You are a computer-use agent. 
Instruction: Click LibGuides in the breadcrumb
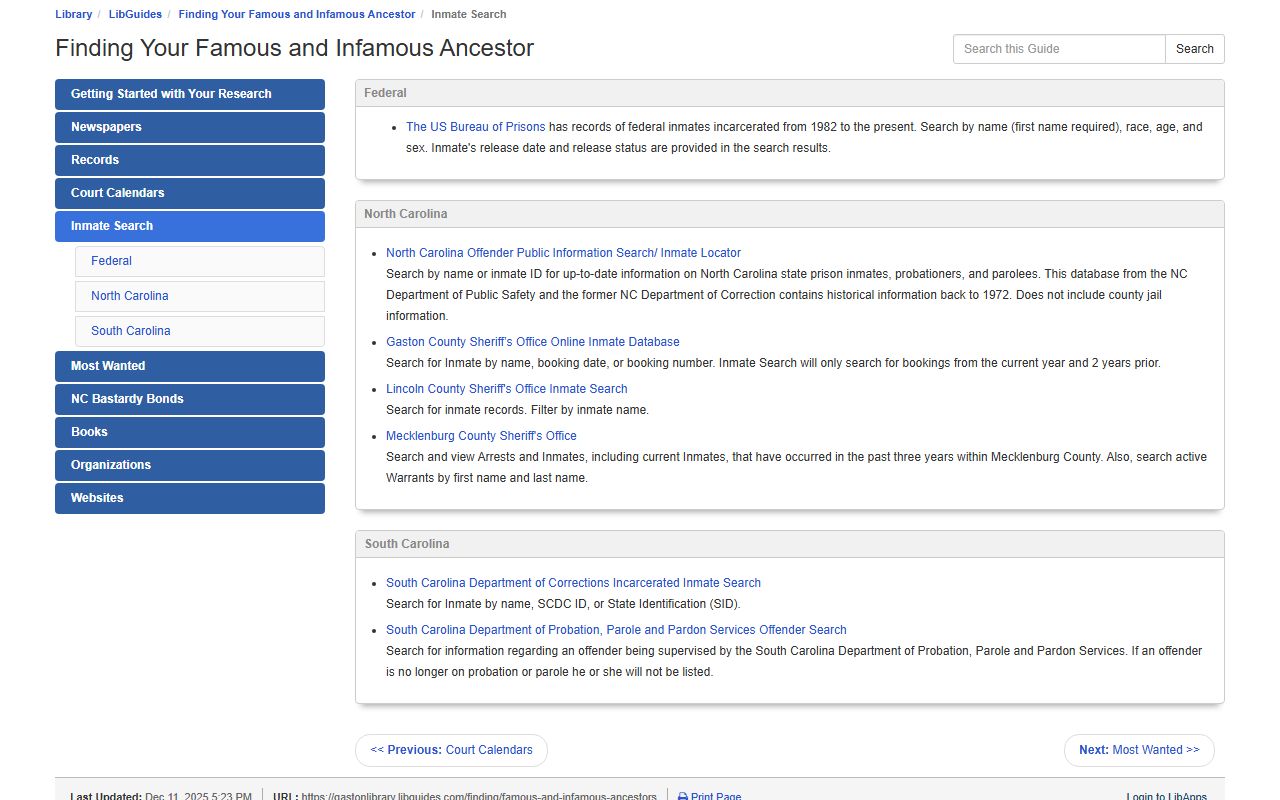coord(135,15)
